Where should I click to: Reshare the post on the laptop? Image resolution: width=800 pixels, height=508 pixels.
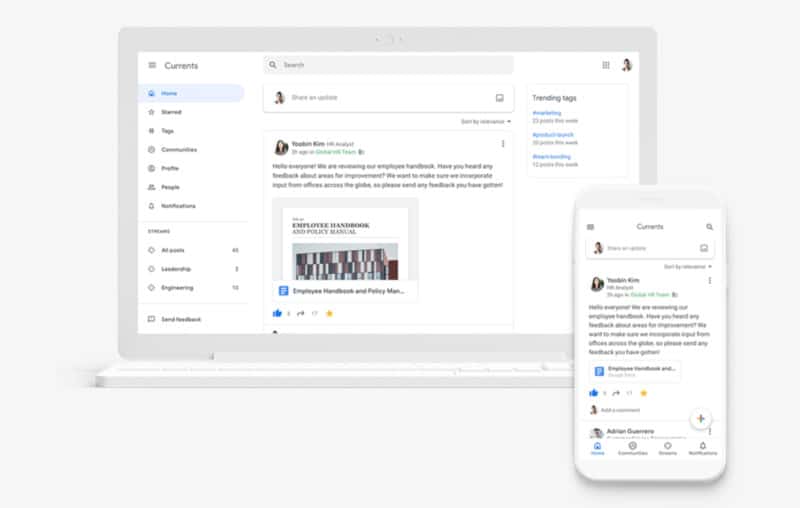pyautogui.click(x=301, y=313)
